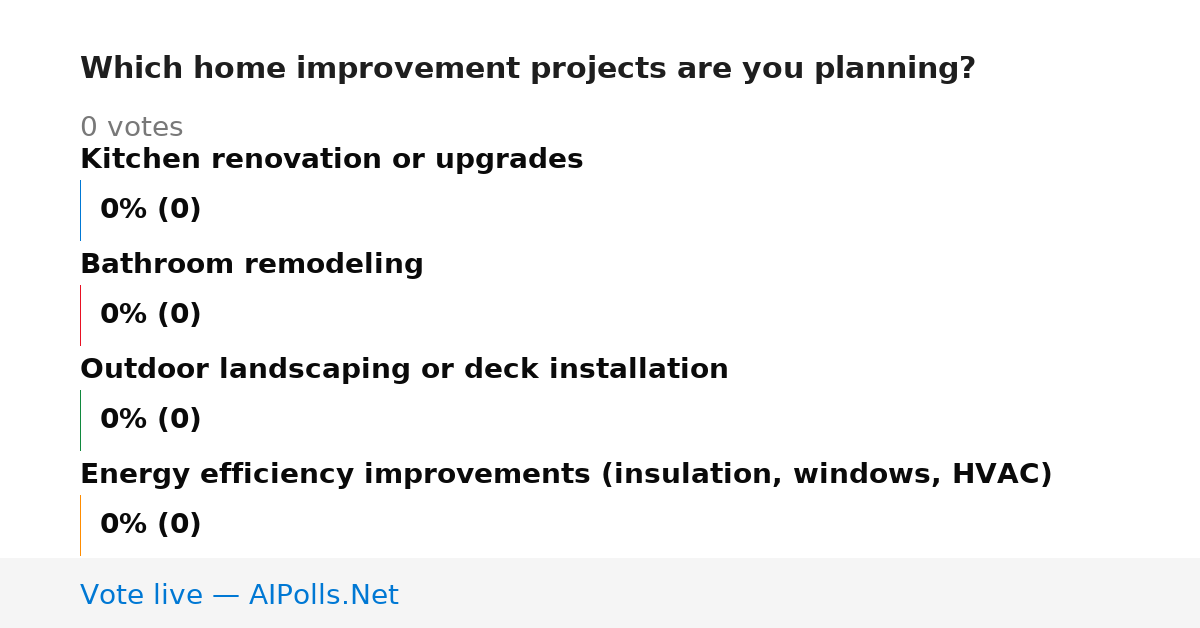Click the red bar under Bathroom remodeling
This screenshot has height=628, width=1200.
click(x=80, y=315)
